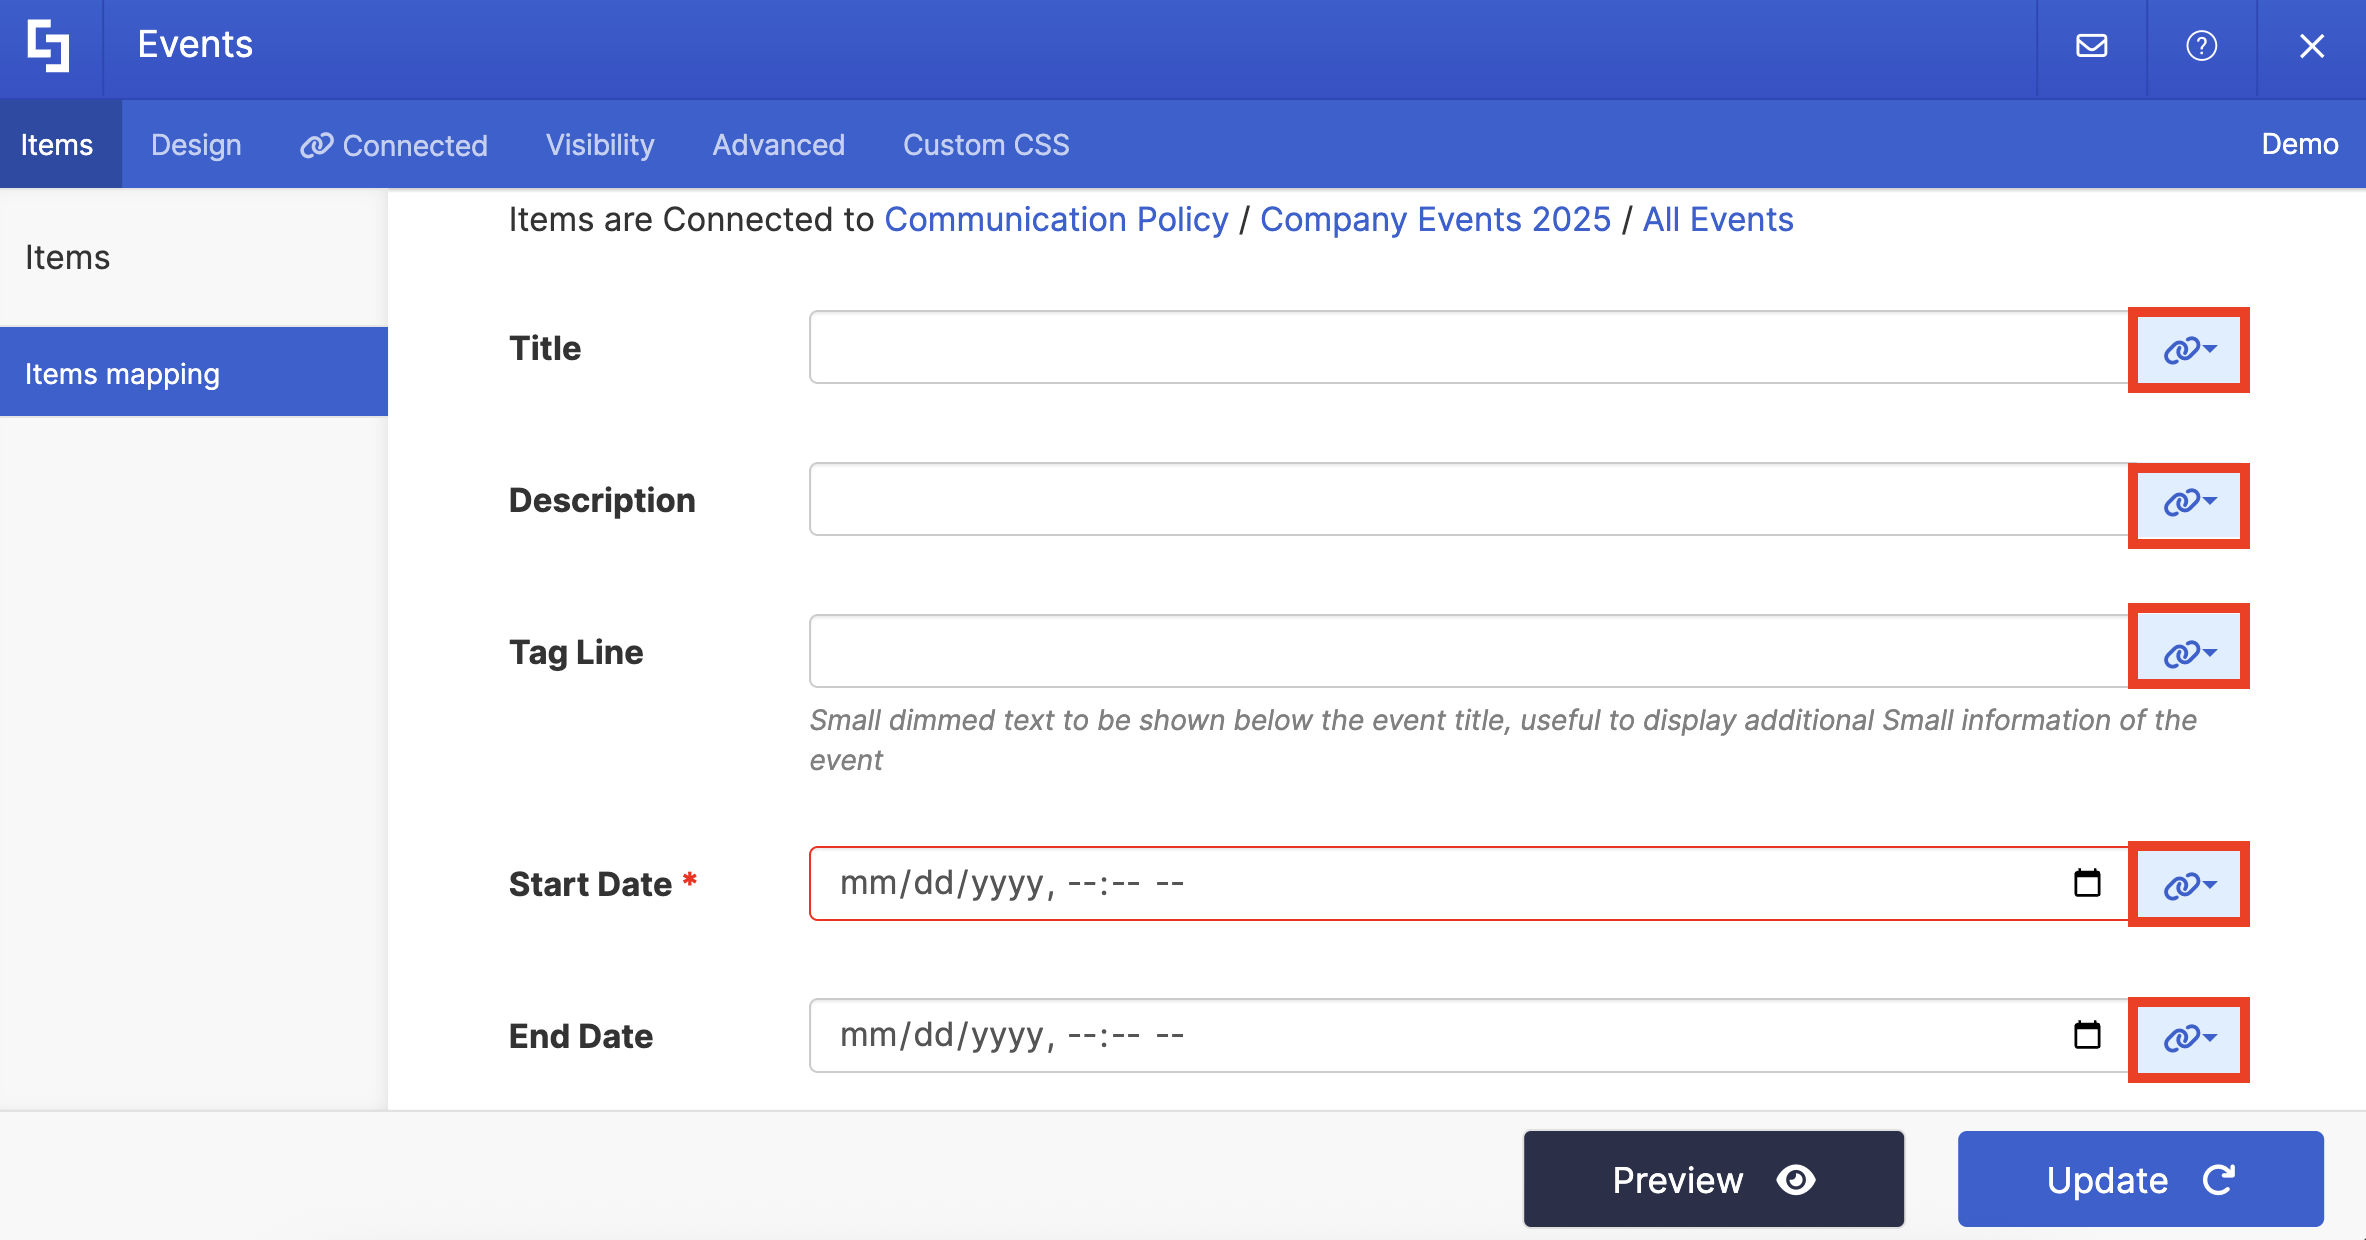Go to the Visibility tab
This screenshot has height=1240, width=2366.
[x=600, y=145]
